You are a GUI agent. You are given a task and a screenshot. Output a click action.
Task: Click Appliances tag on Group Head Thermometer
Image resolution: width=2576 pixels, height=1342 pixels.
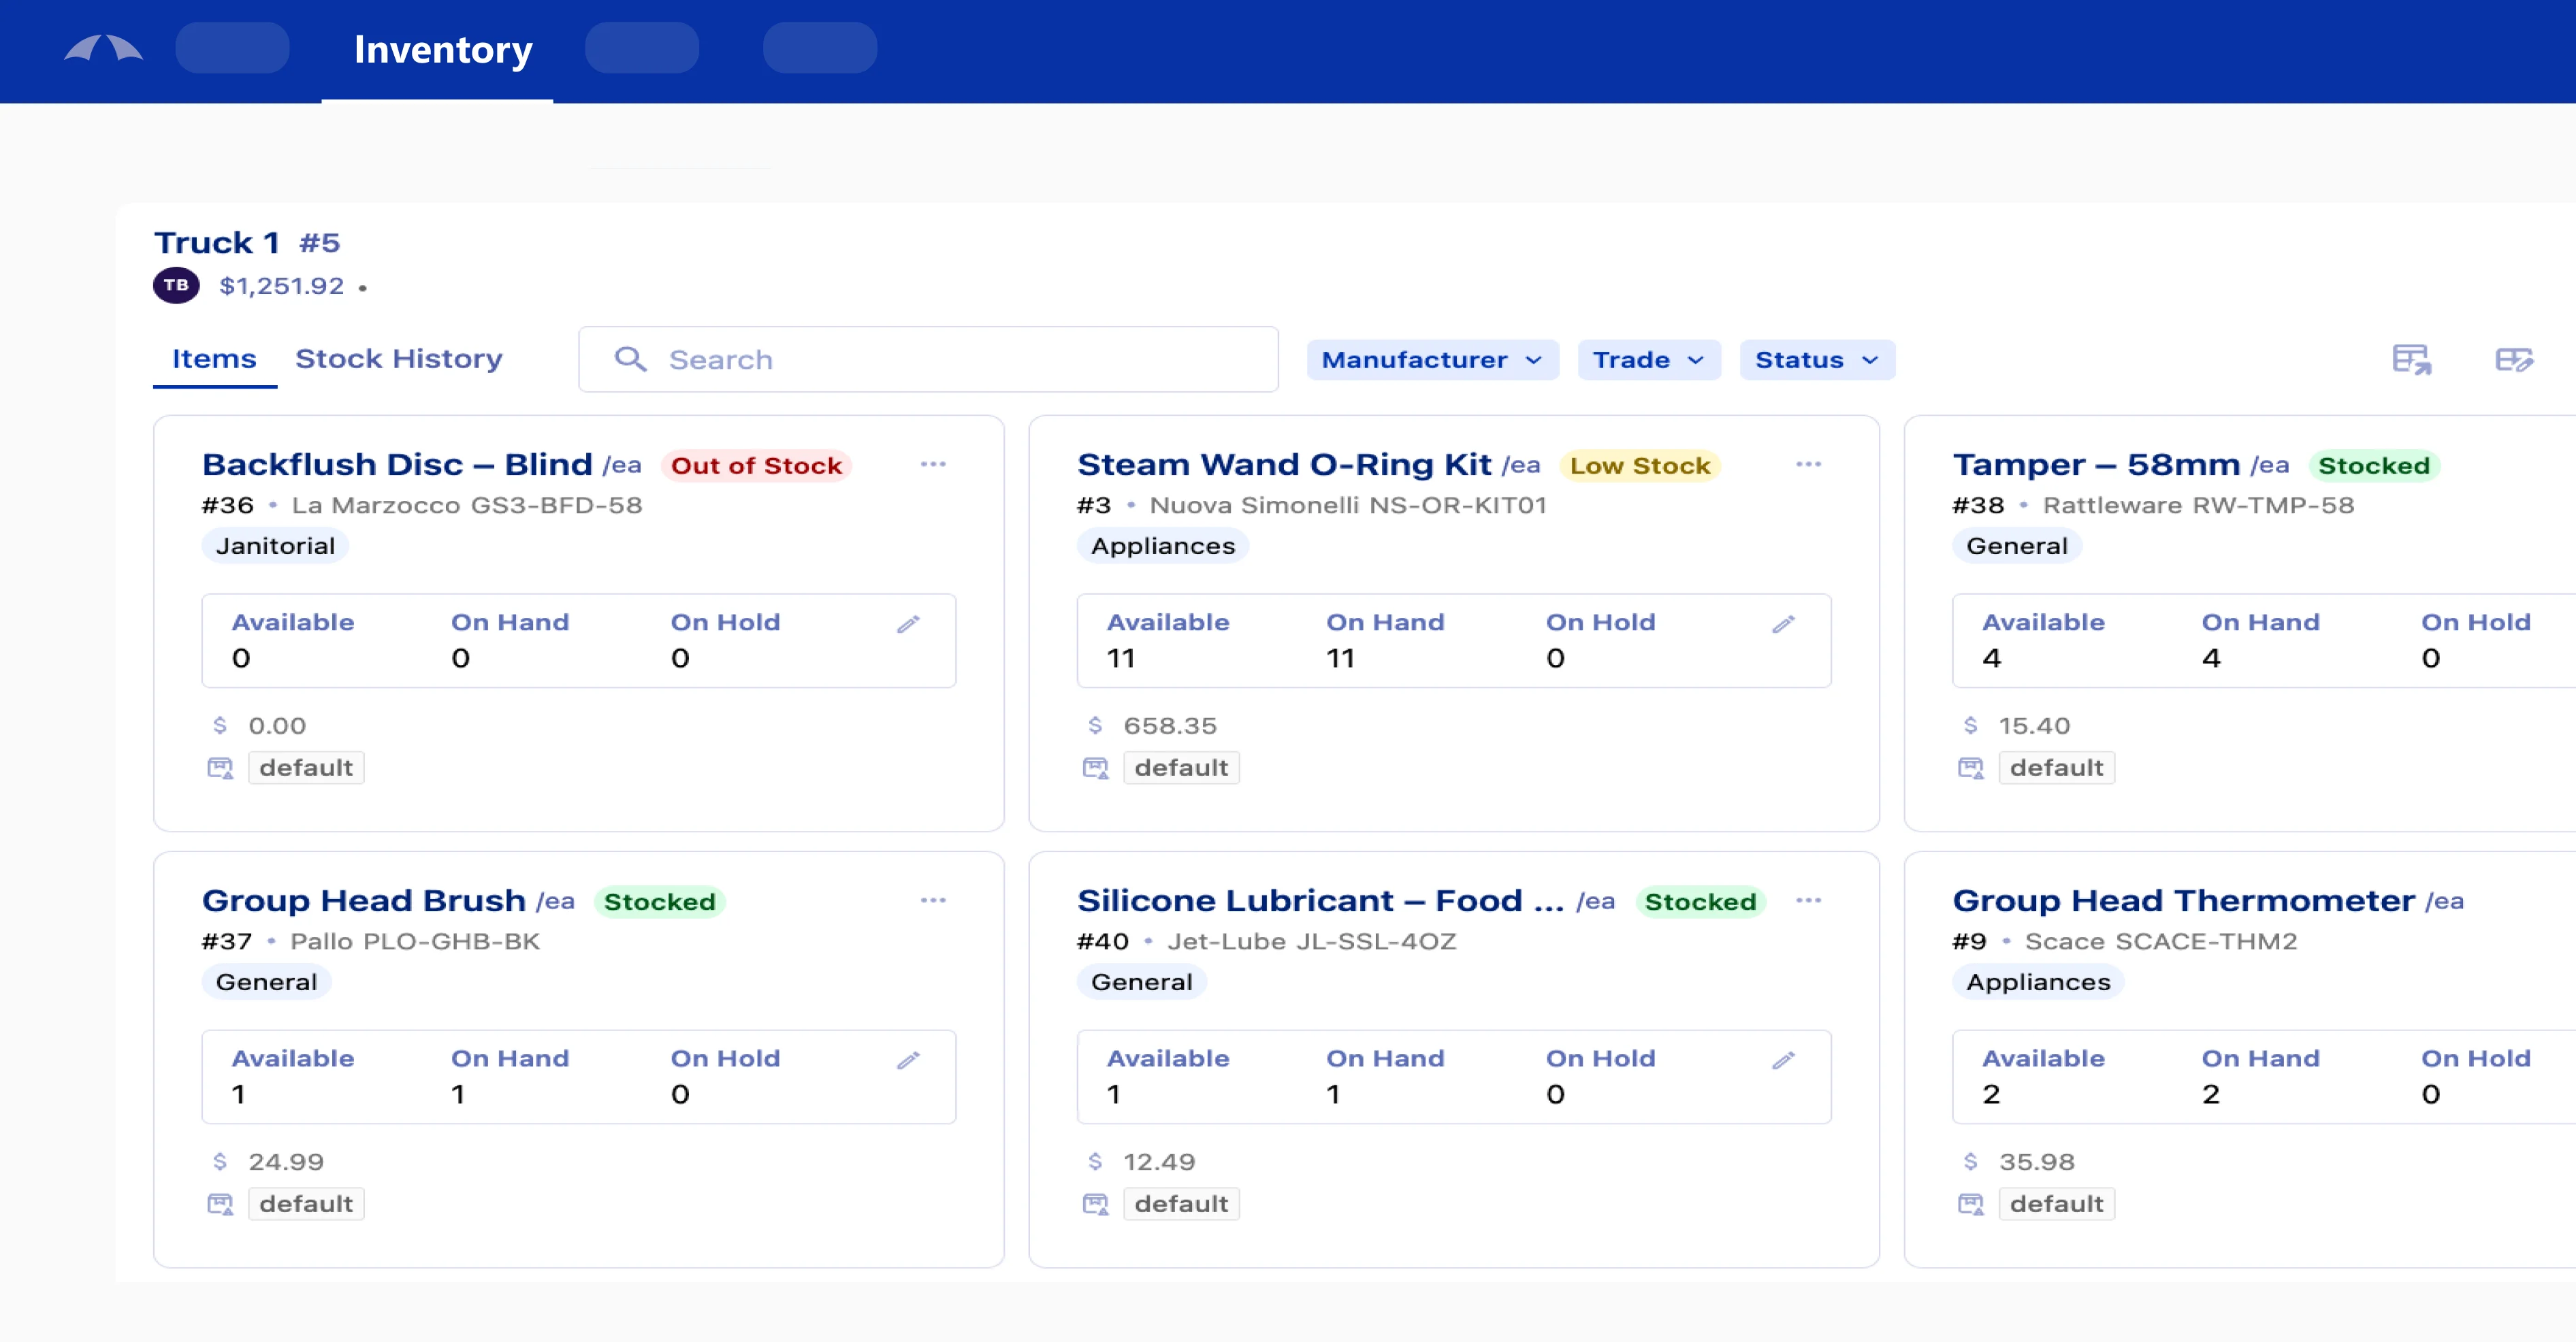pyautogui.click(x=2038, y=982)
